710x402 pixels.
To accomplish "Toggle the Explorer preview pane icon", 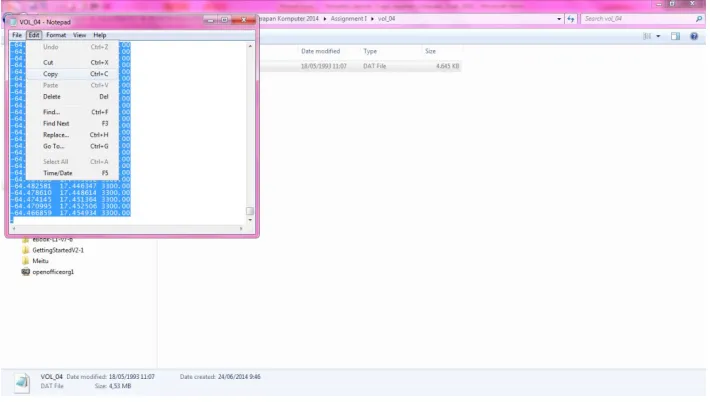I will coord(675,36).
